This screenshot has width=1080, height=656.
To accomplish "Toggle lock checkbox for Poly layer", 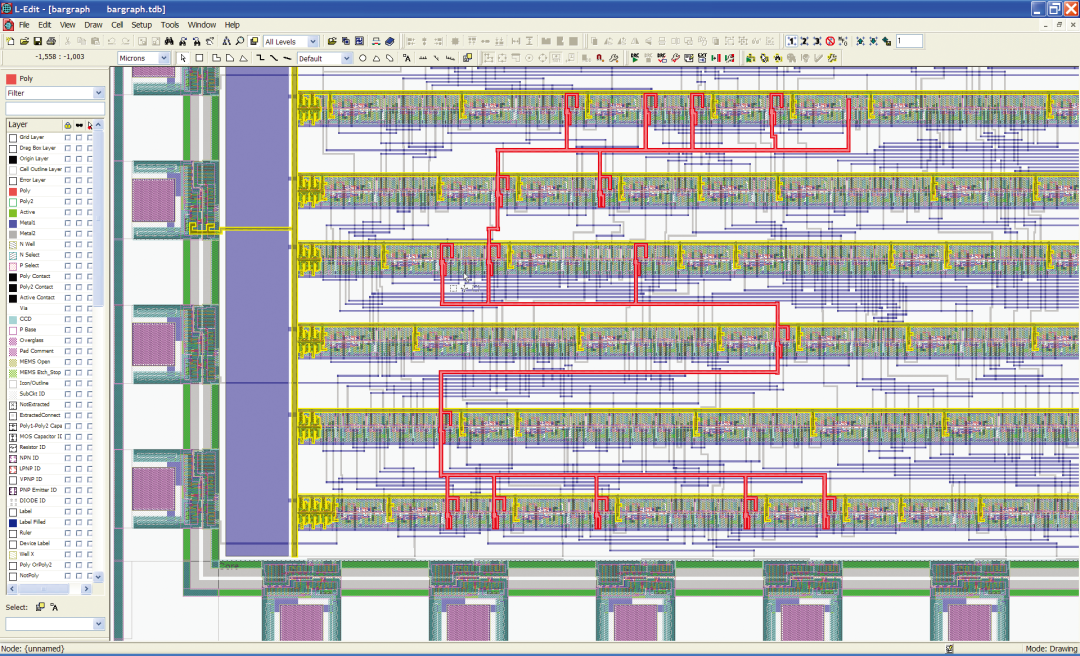I will (x=68, y=191).
